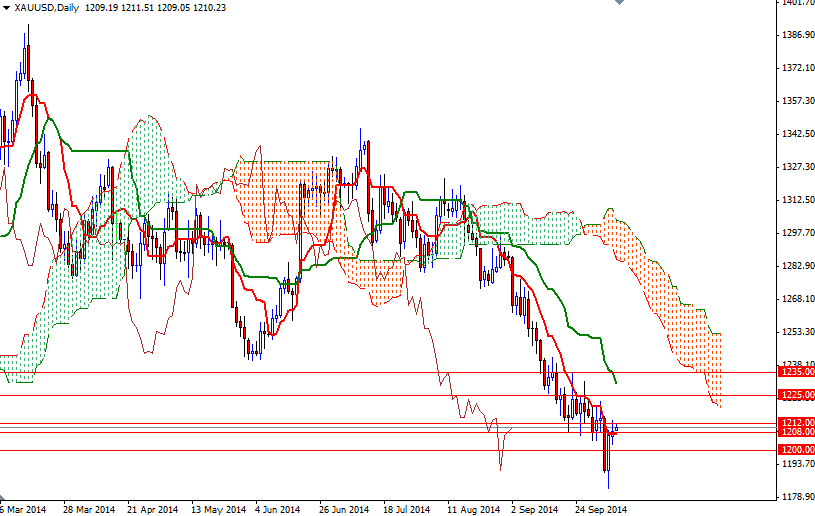Viewport: 815px width, 516px height.
Task: Click the 1268.10 price axis label
Action: pos(797,299)
